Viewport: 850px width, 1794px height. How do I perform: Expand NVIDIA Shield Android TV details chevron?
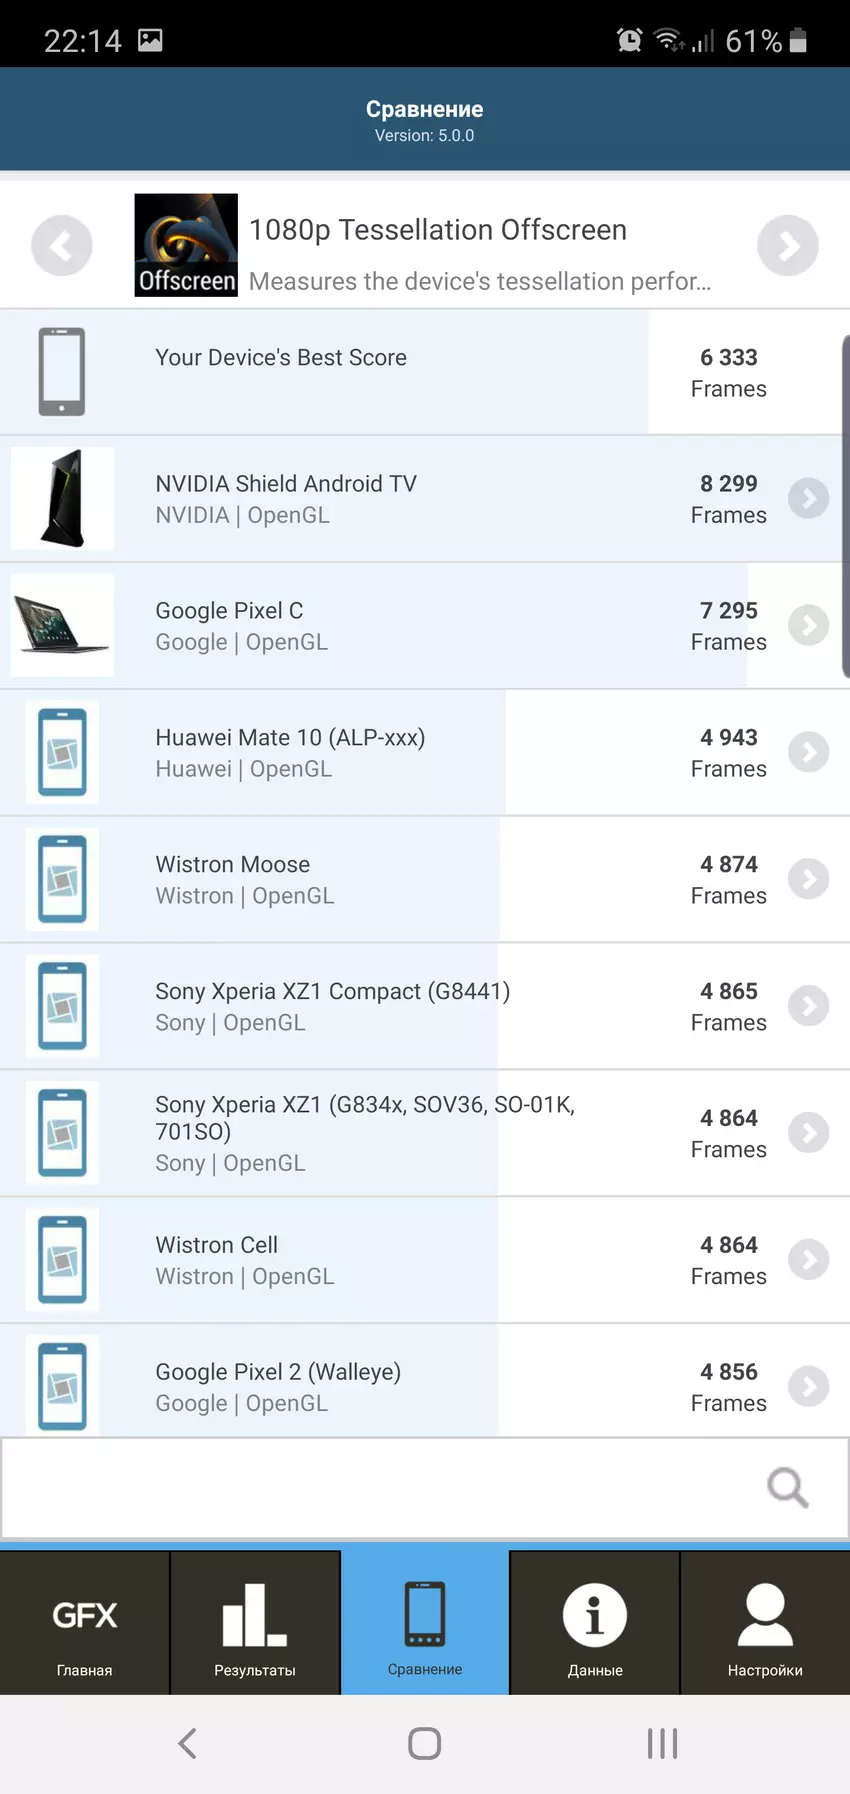808,498
